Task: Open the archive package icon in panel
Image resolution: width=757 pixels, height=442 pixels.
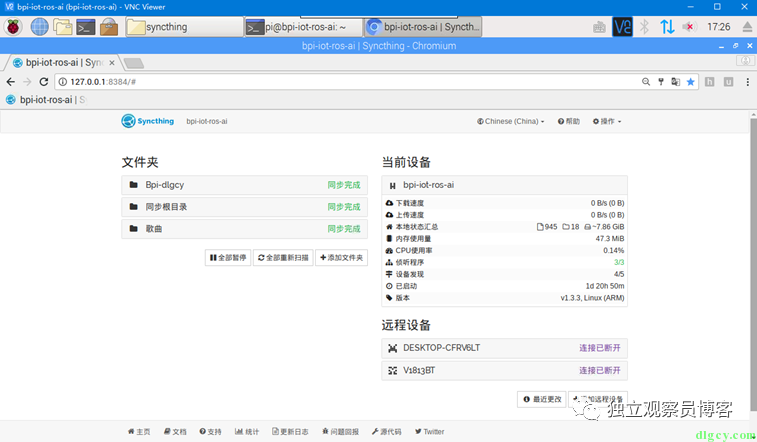Action: (x=109, y=27)
